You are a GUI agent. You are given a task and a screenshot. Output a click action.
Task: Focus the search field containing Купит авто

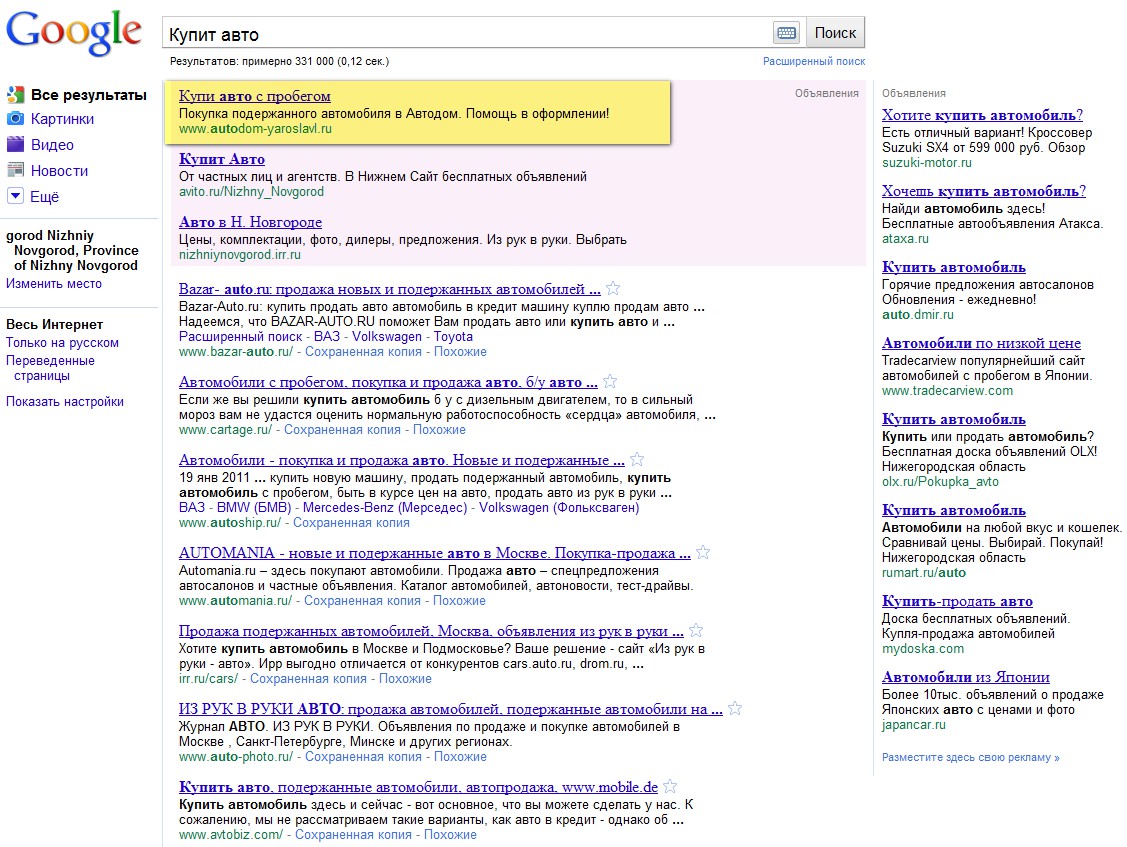point(467,33)
